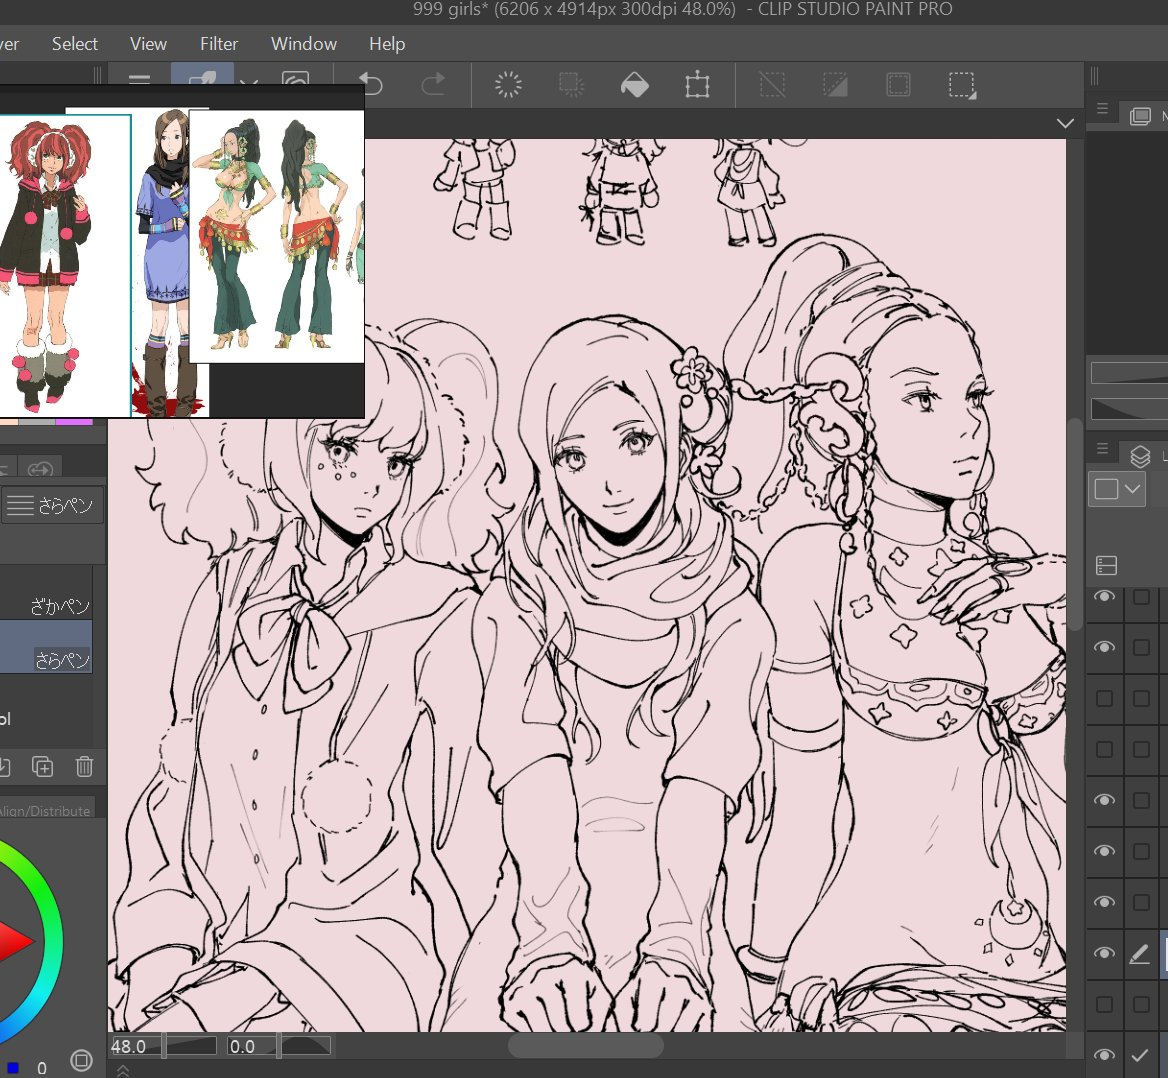This screenshot has width=1168, height=1078.
Task: Show the hidden layer just above checkmark layer
Action: [x=1105, y=1004]
